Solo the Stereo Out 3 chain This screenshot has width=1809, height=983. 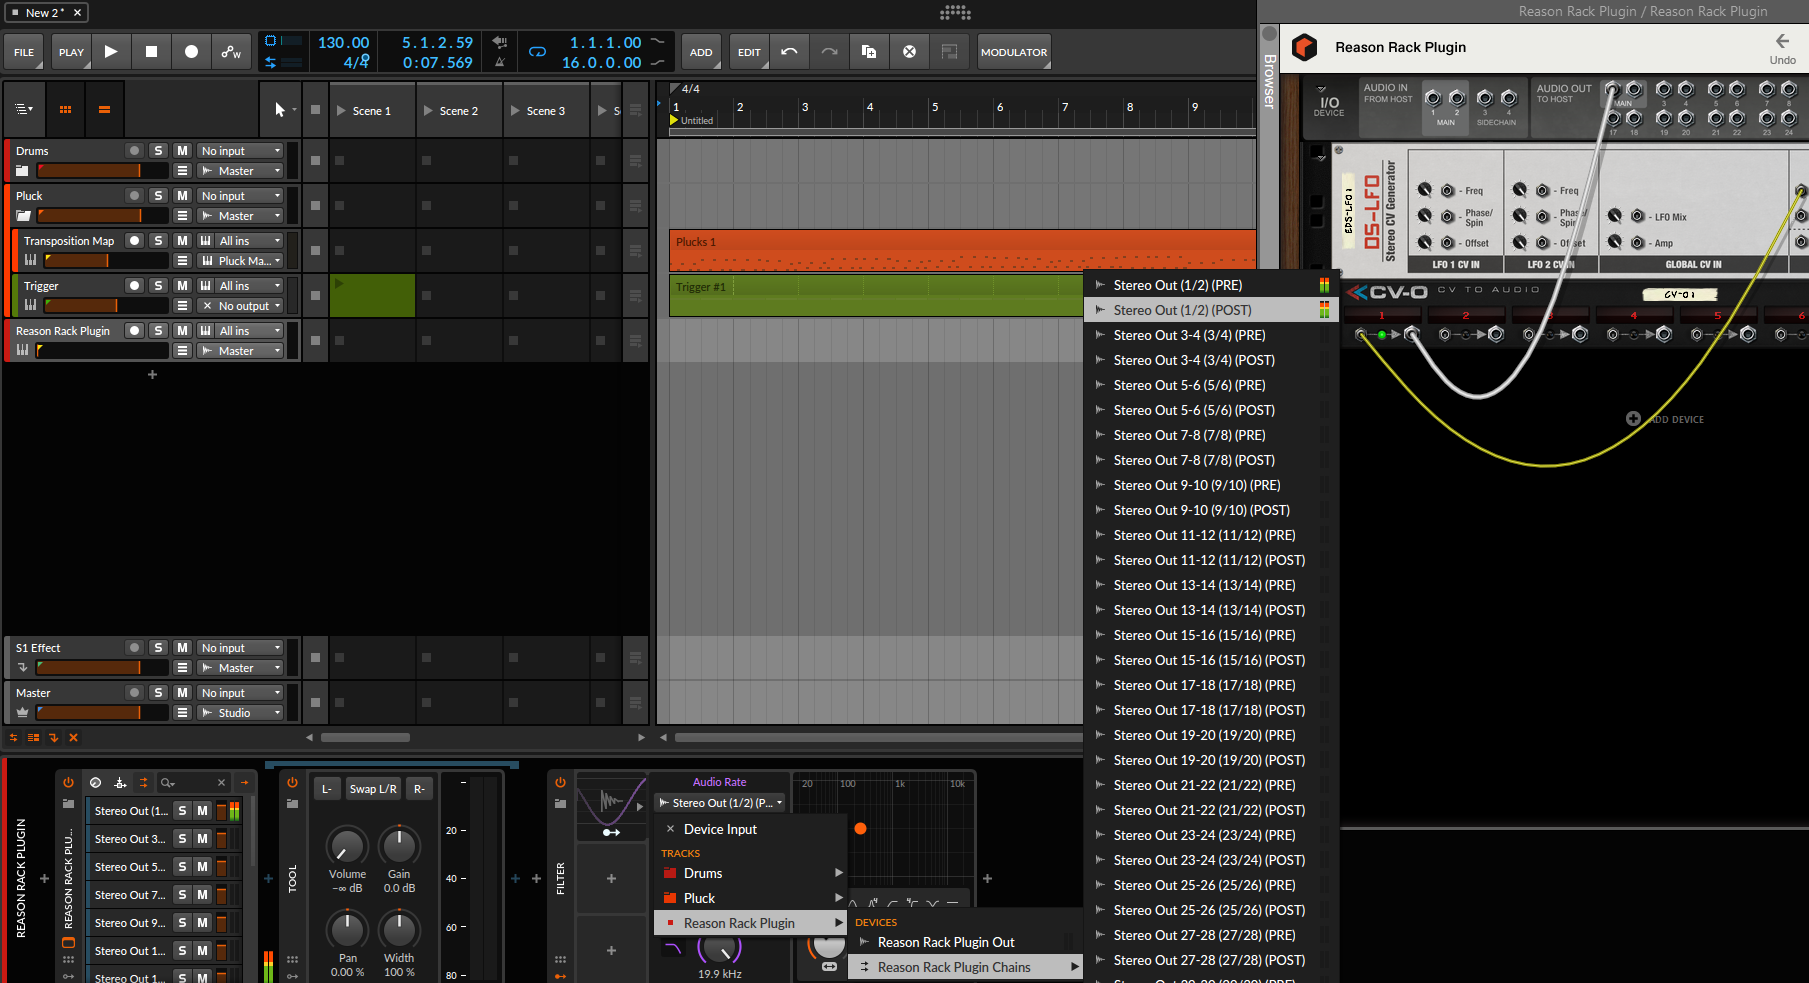pyautogui.click(x=182, y=839)
